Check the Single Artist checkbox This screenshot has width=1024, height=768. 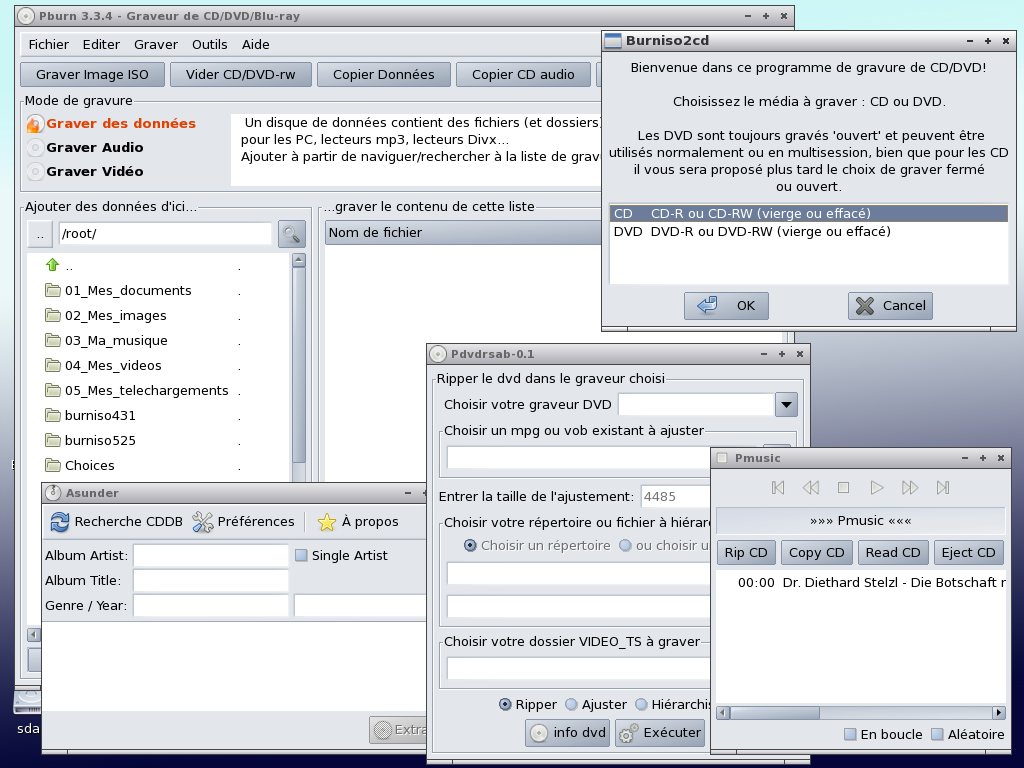point(301,555)
